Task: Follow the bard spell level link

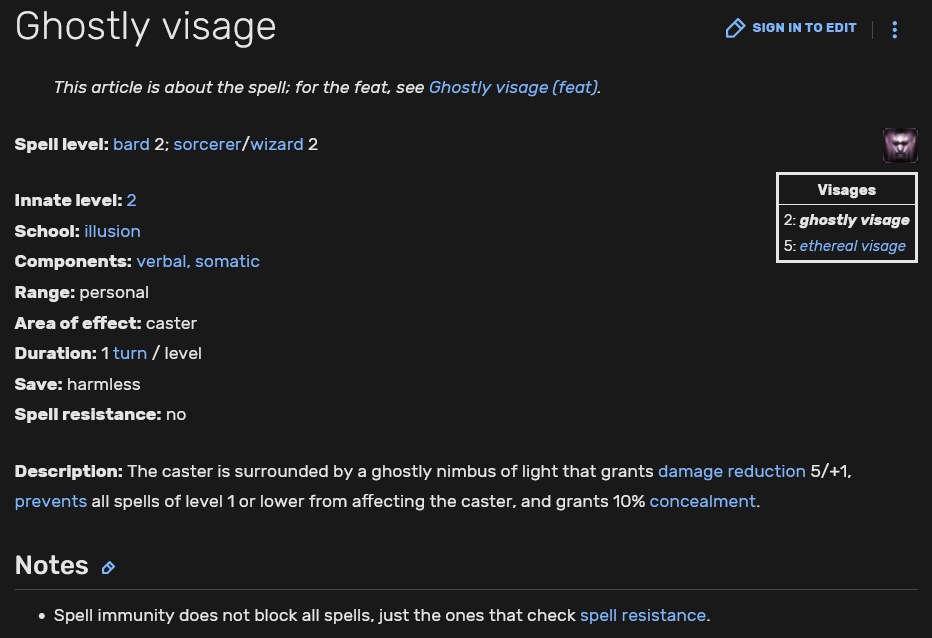Action: pos(131,144)
